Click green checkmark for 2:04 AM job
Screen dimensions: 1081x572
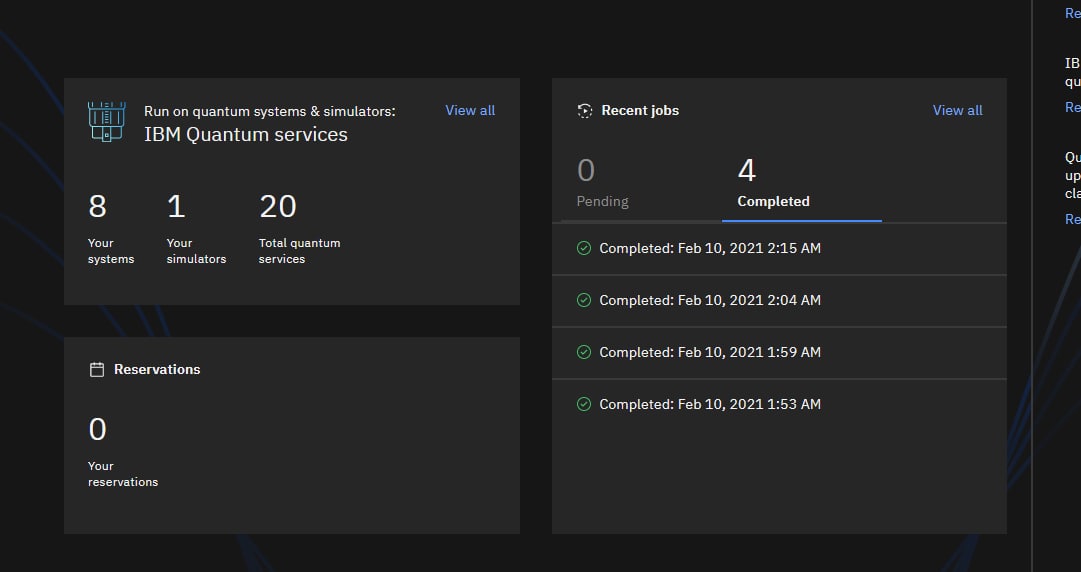584,300
